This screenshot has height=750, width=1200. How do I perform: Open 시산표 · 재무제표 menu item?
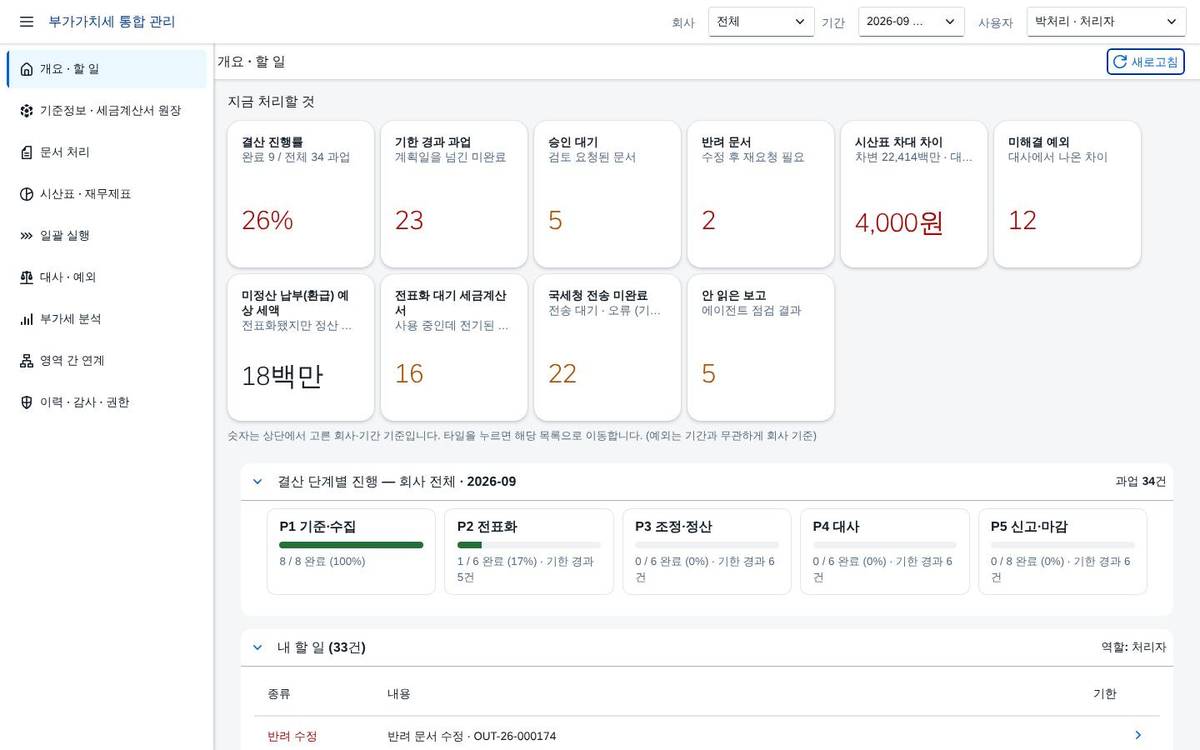point(107,194)
